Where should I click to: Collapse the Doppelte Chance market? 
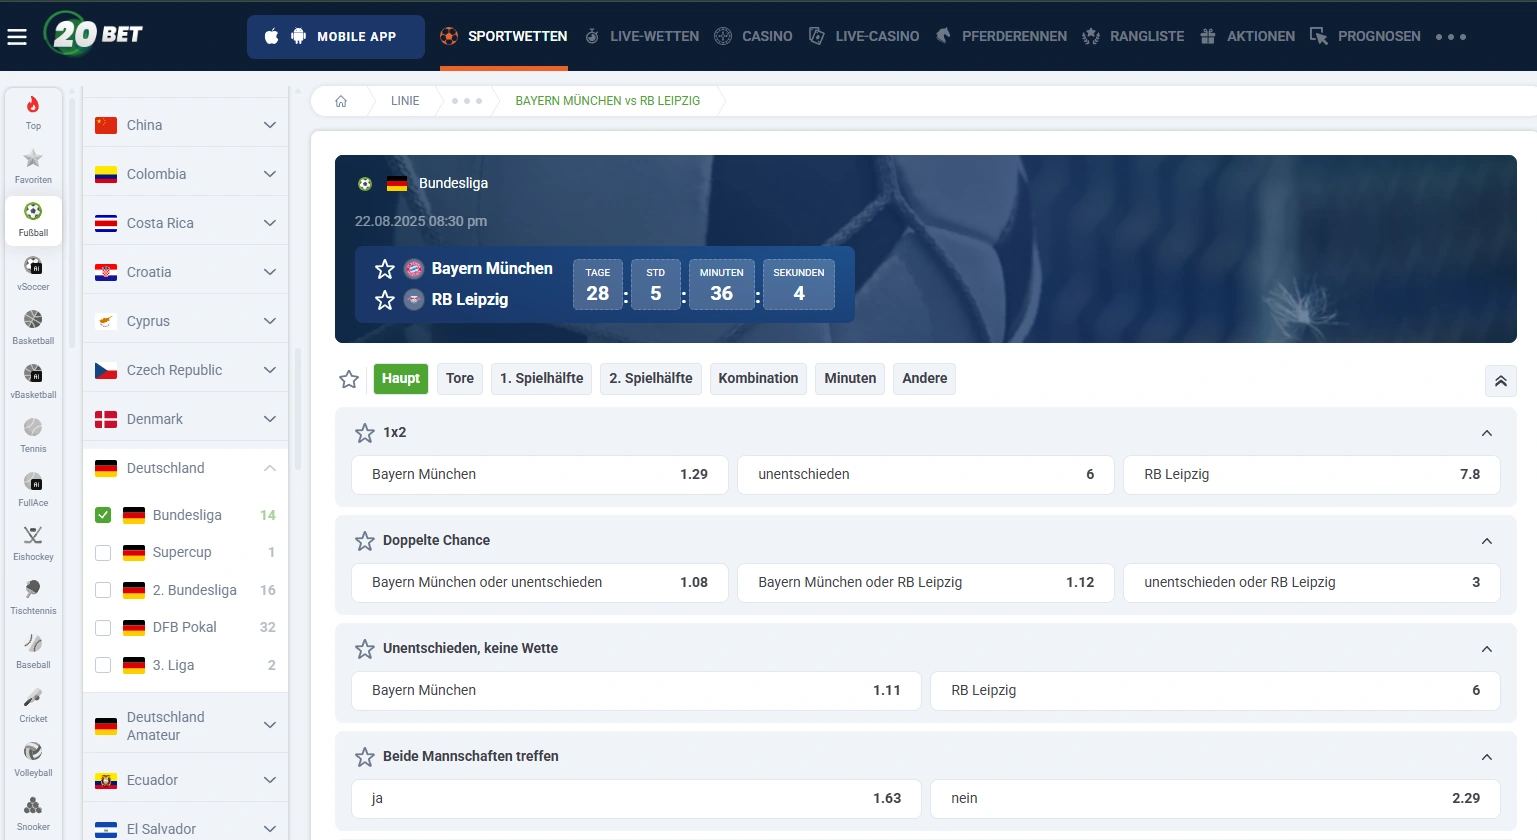point(1487,541)
